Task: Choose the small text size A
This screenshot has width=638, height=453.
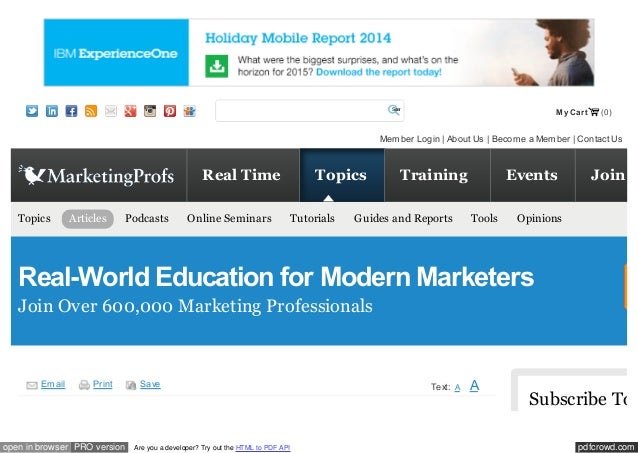Action: pos(457,387)
